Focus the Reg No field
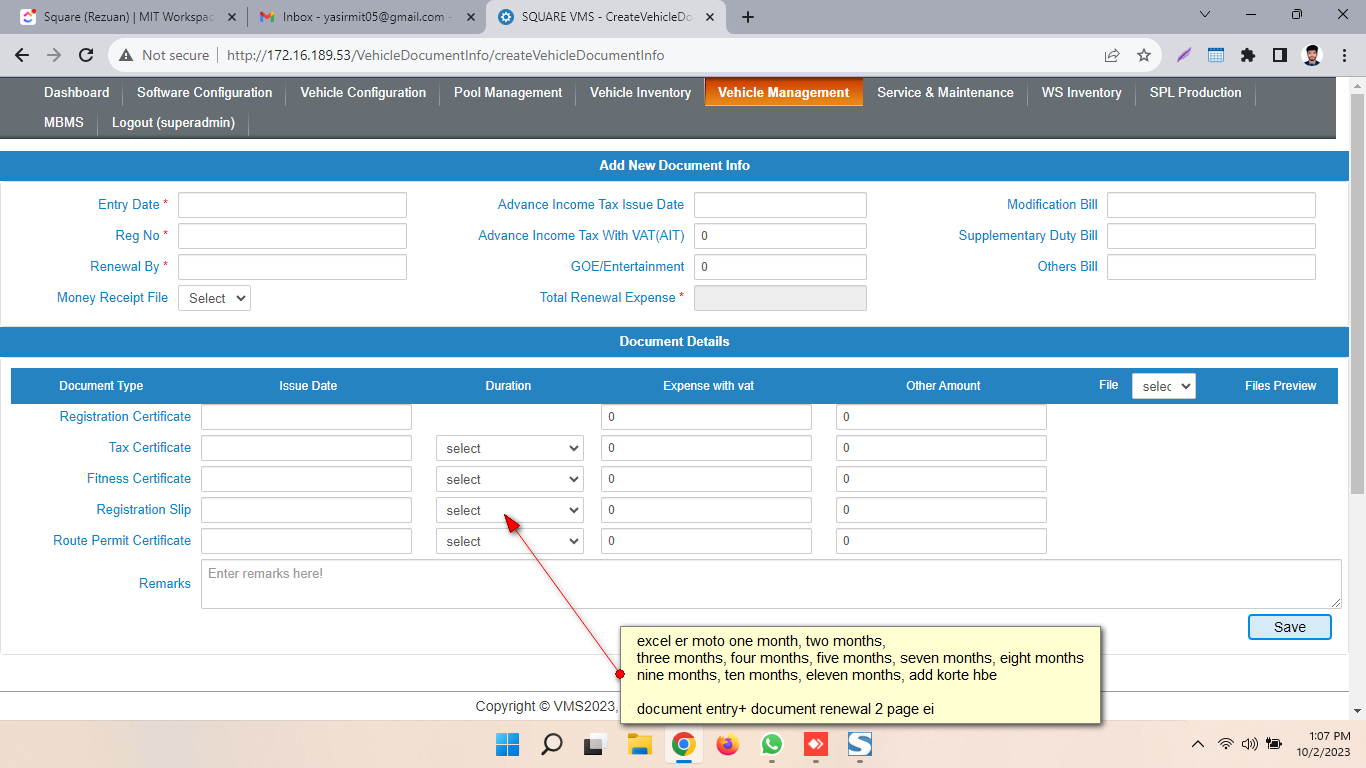 pos(292,236)
